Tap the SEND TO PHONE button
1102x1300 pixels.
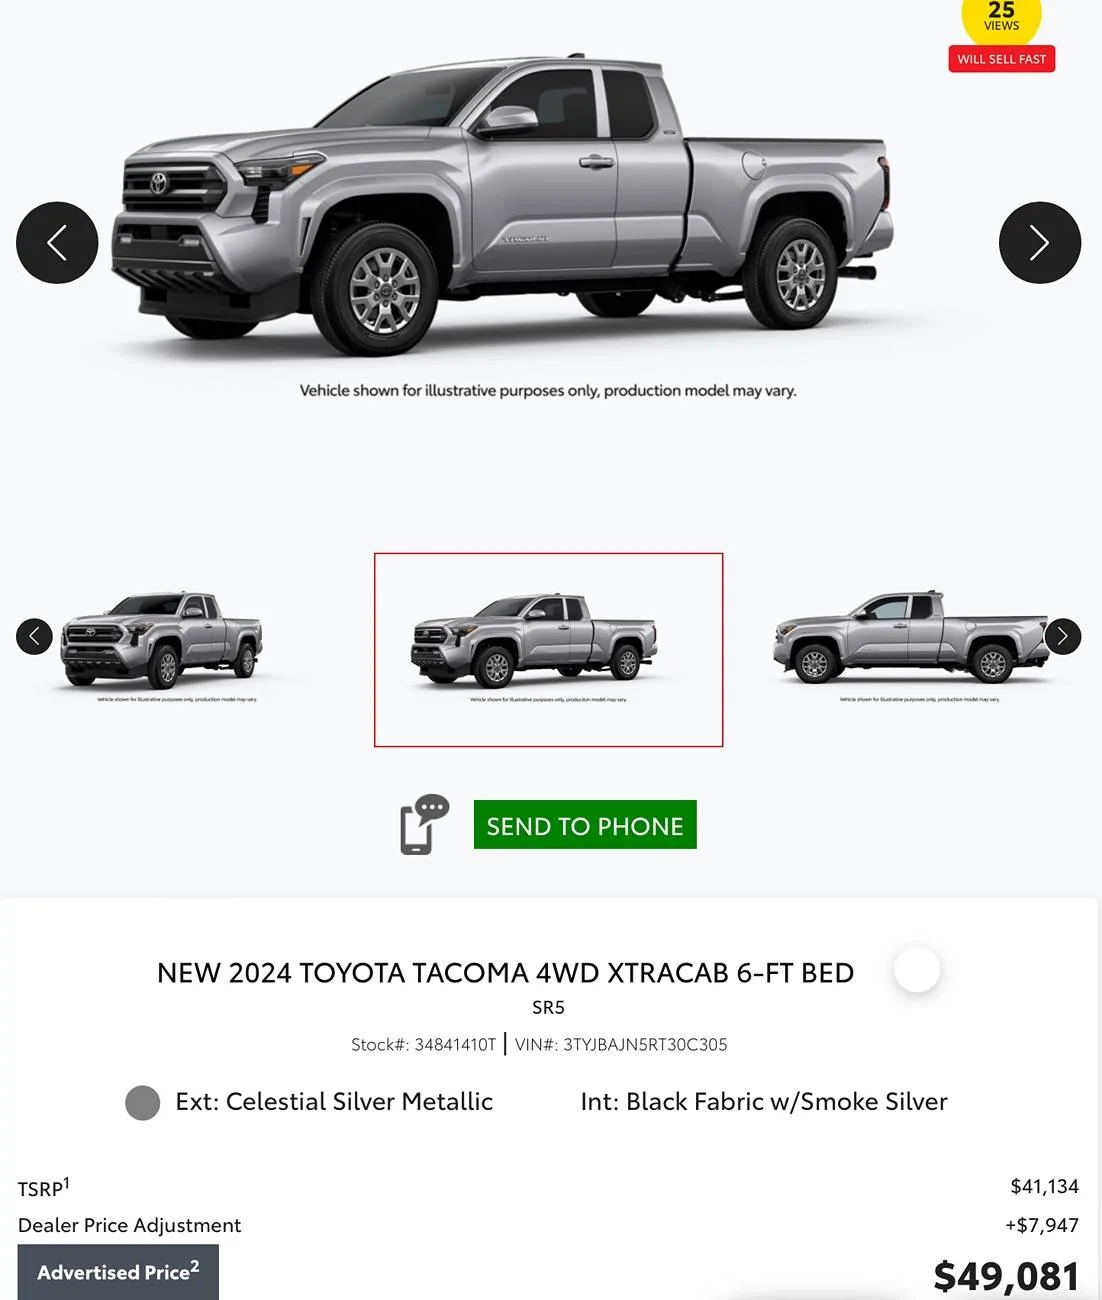(x=585, y=825)
